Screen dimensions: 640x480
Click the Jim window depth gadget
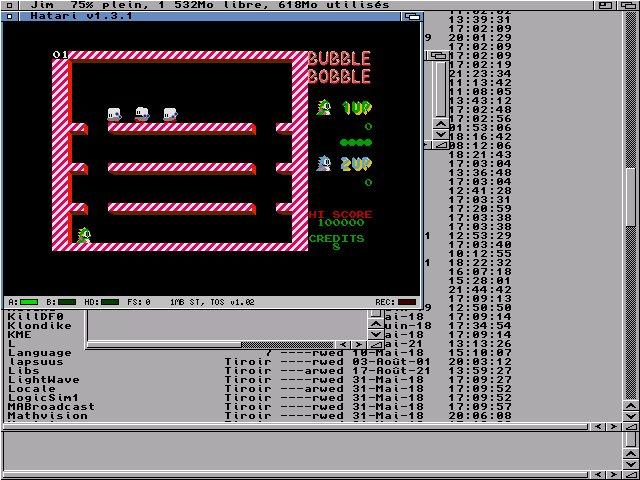[628, 5]
